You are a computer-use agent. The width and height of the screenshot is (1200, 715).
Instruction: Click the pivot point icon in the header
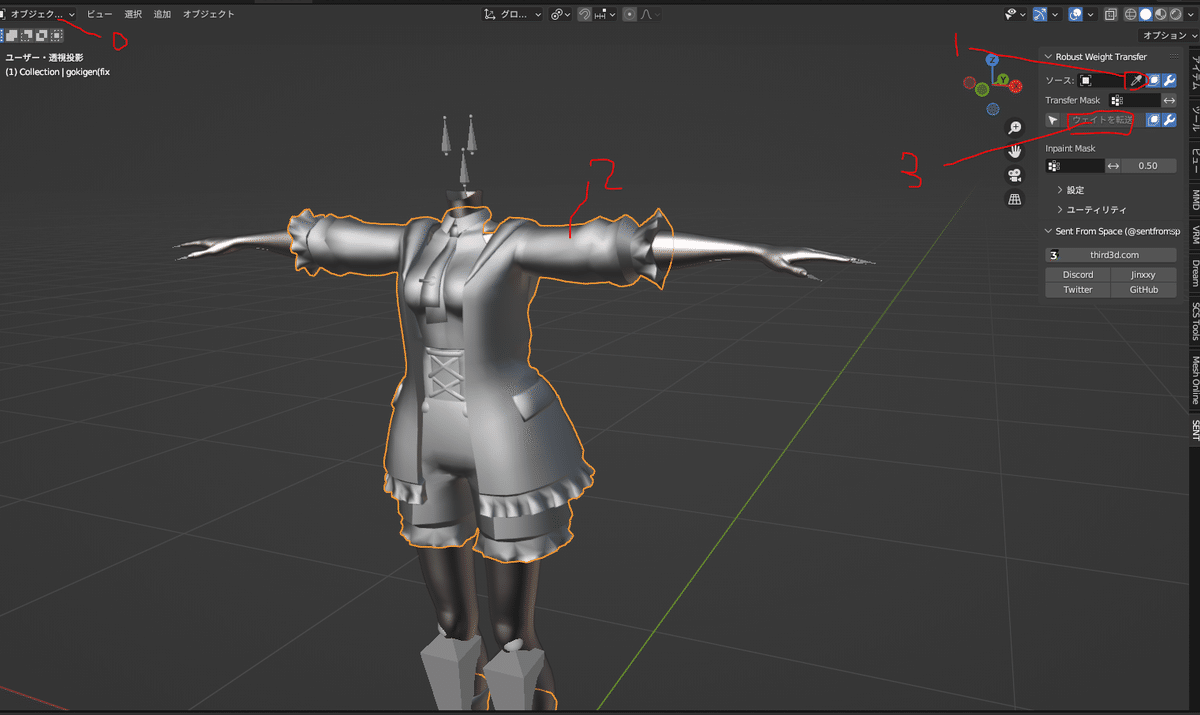[x=557, y=14]
